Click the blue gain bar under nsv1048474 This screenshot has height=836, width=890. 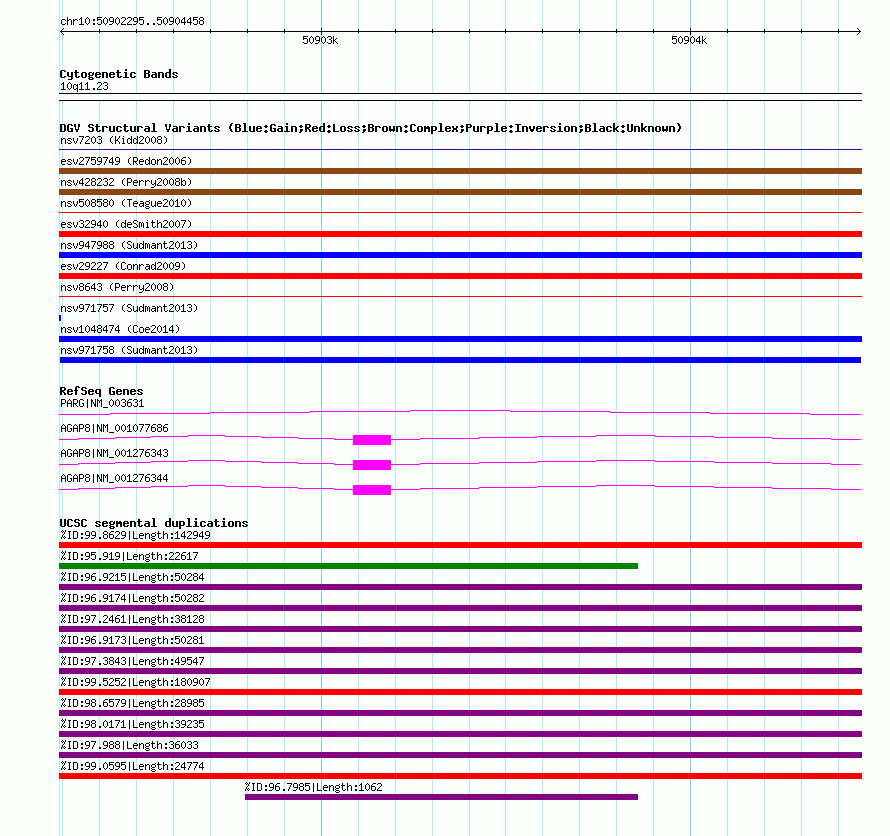tap(460, 339)
